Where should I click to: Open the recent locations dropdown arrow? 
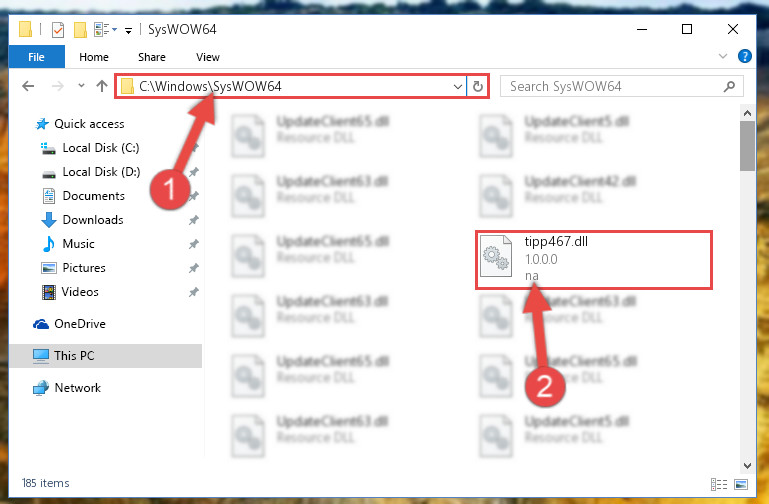pyautogui.click(x=81, y=86)
